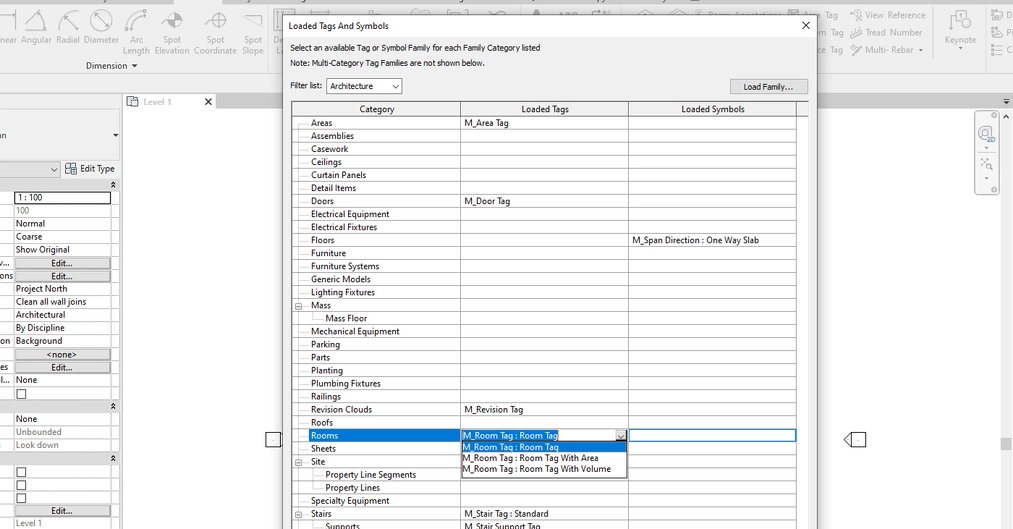Click the Load Family button
Image resolution: width=1013 pixels, height=529 pixels.
(x=769, y=87)
